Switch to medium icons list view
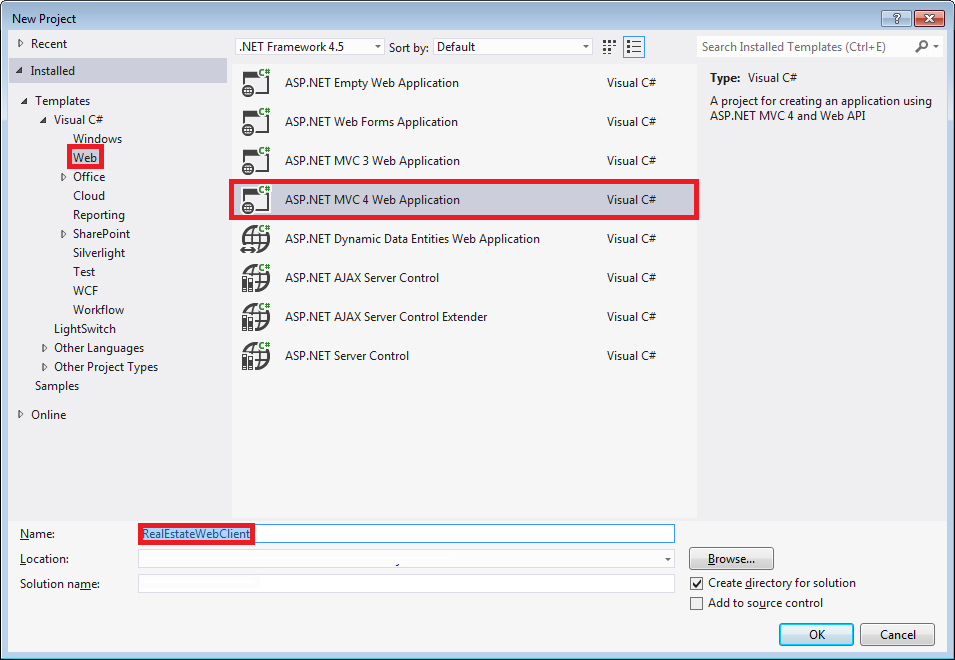The image size is (955, 660). click(x=634, y=47)
